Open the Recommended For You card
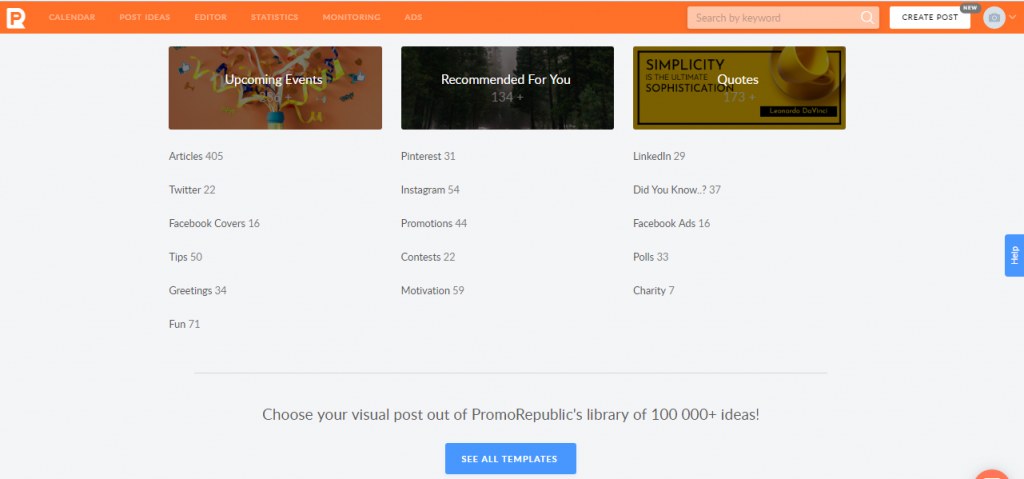This screenshot has width=1024, height=479. point(507,88)
